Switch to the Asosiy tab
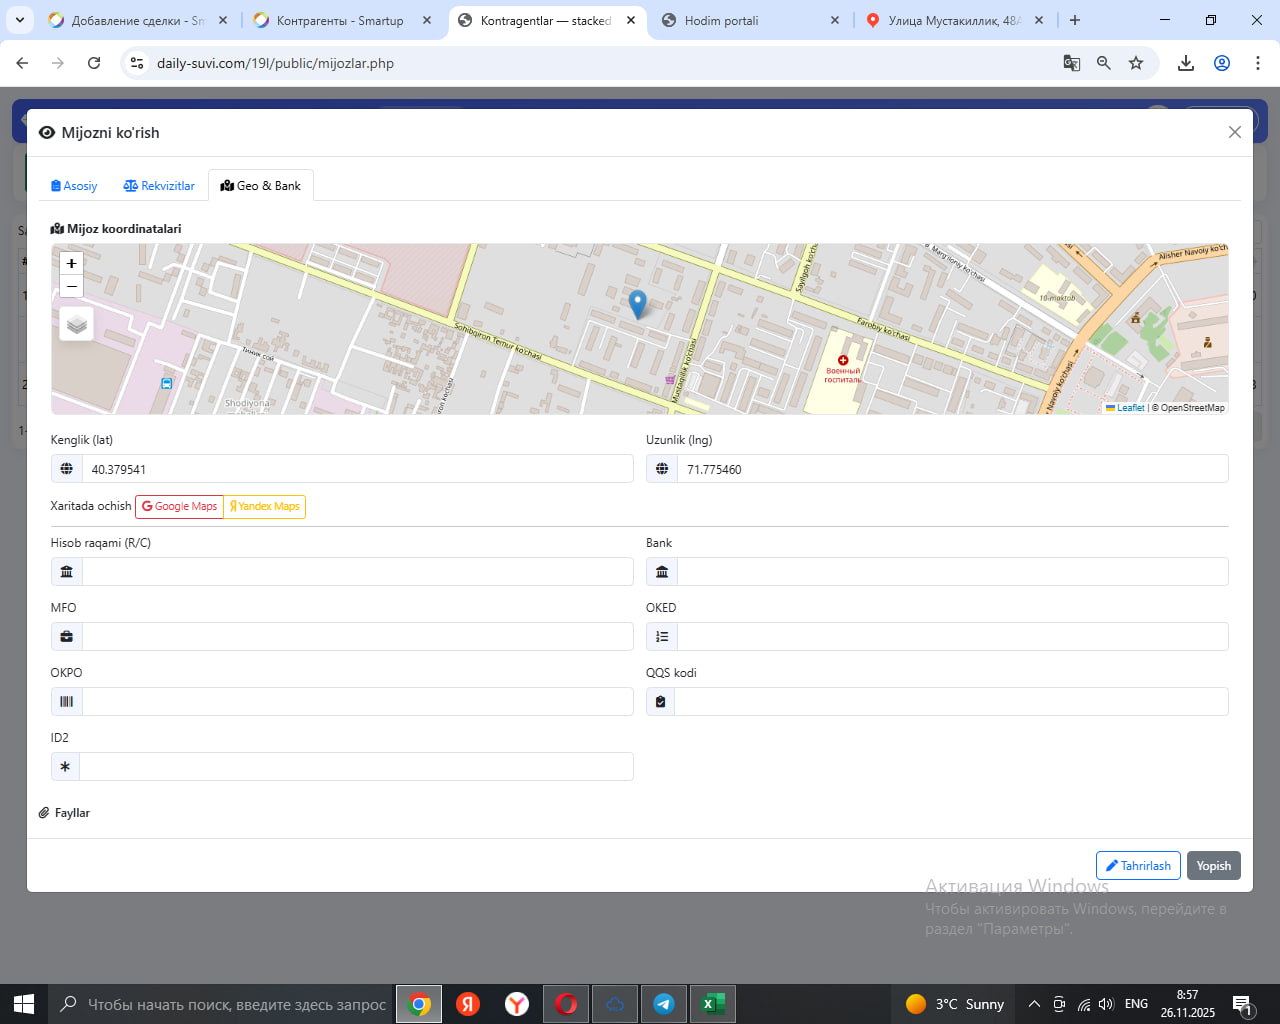This screenshot has width=1280, height=1024. click(74, 186)
